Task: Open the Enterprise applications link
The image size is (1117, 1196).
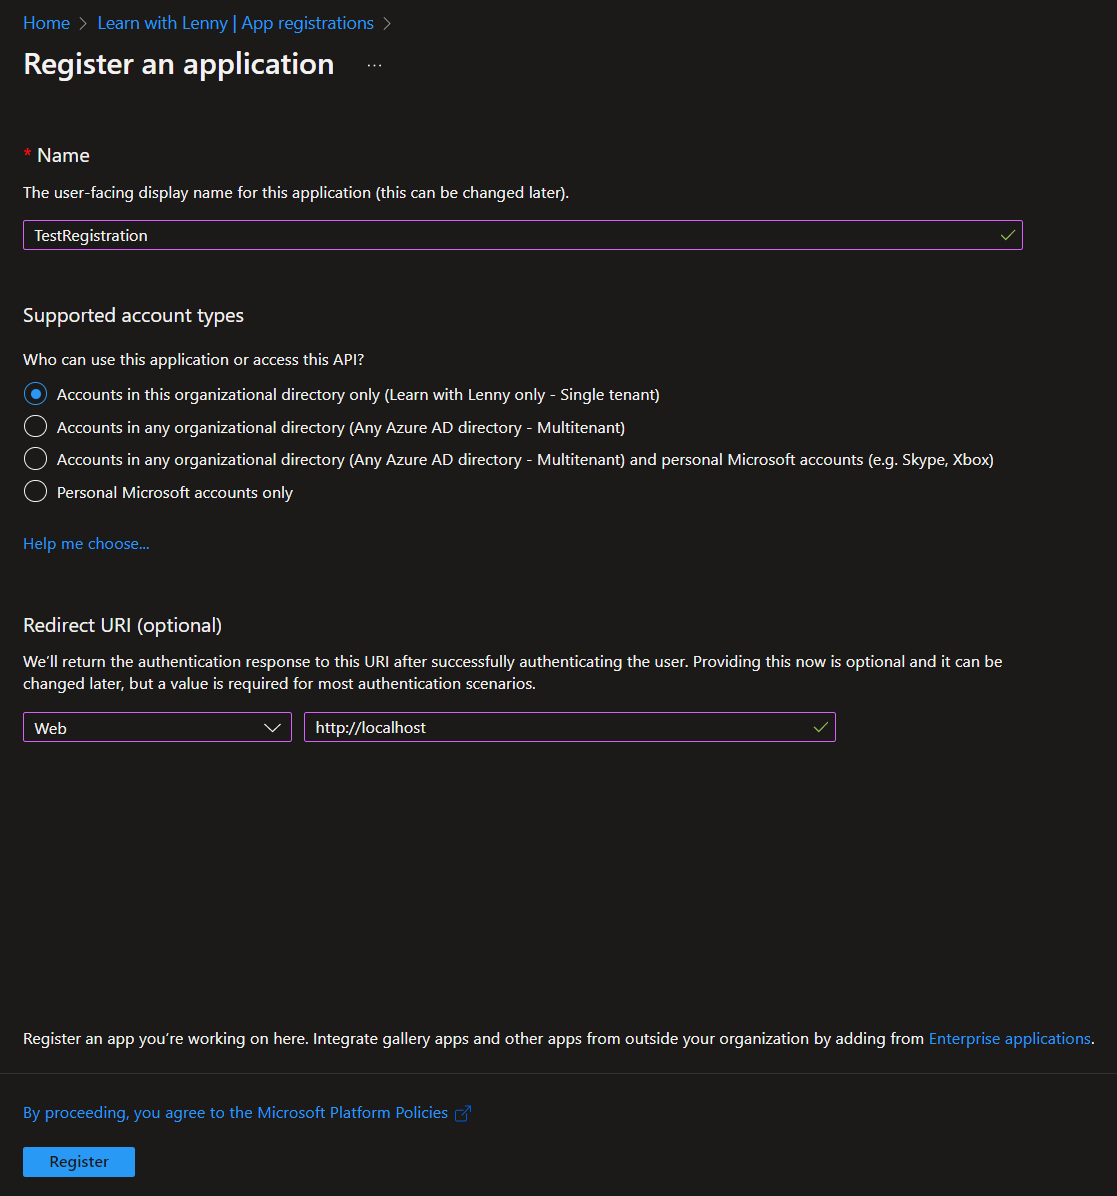Action: [x=1009, y=1038]
